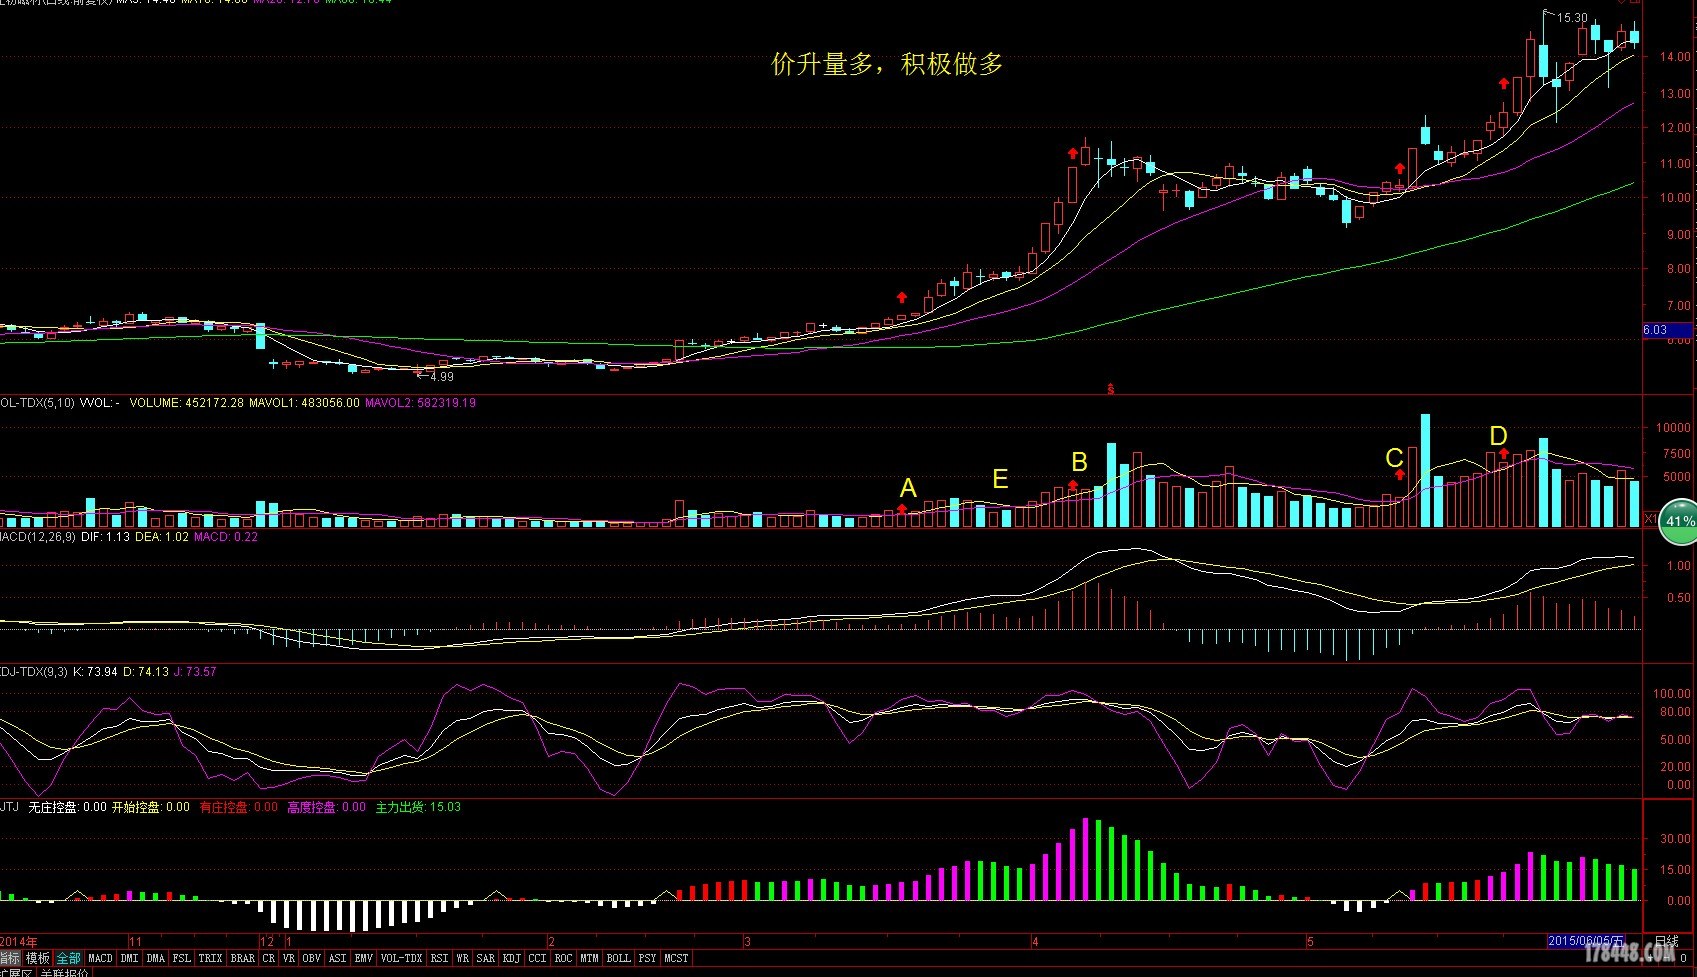Switch to the MACD indicator tab
1697x977 pixels.
[101, 958]
